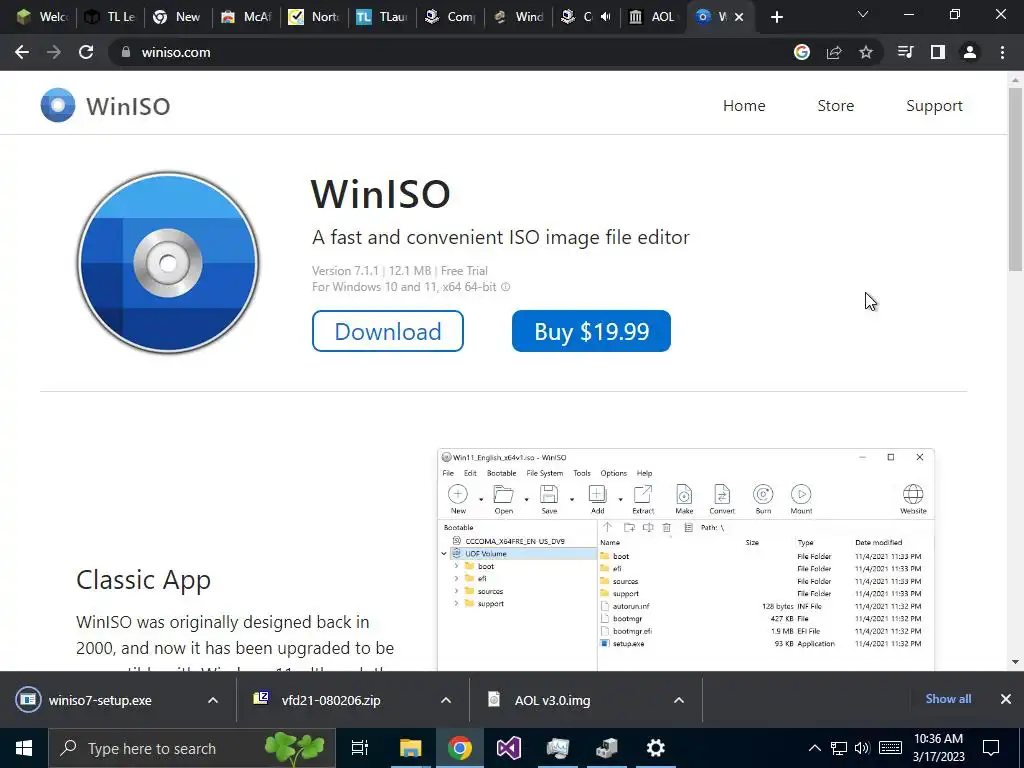
Task: Launch Visual Studio from the taskbar
Action: [x=509, y=748]
